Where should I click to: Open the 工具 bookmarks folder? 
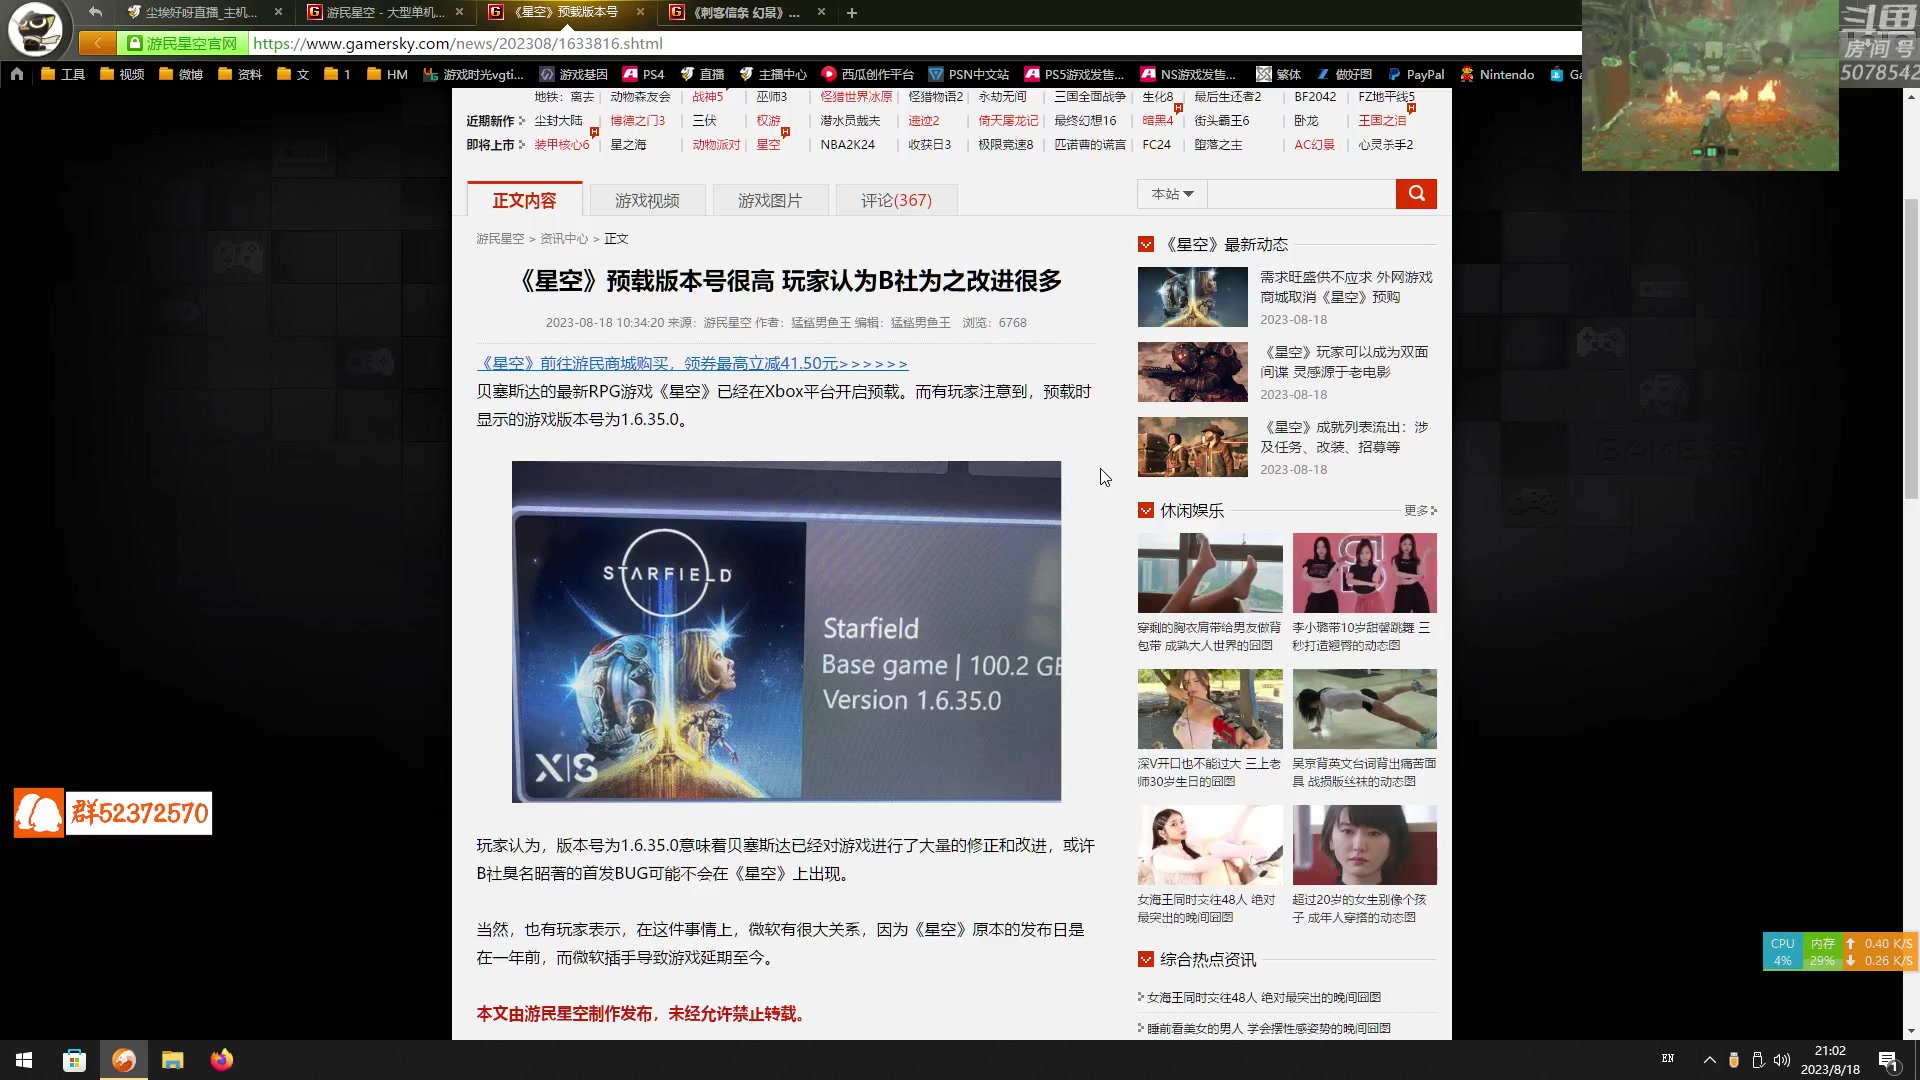[63, 74]
